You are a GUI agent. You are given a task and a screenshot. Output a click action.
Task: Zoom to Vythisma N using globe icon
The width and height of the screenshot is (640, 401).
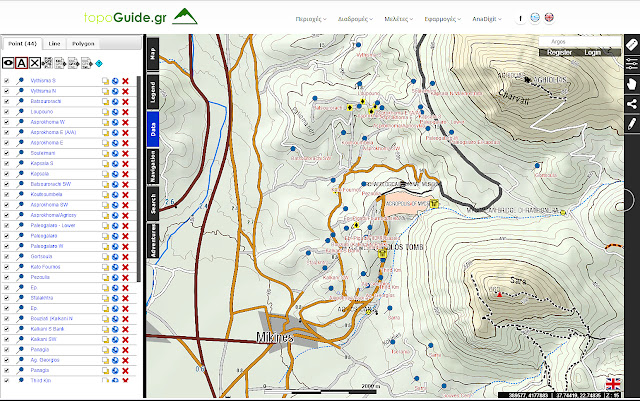[x=115, y=91]
